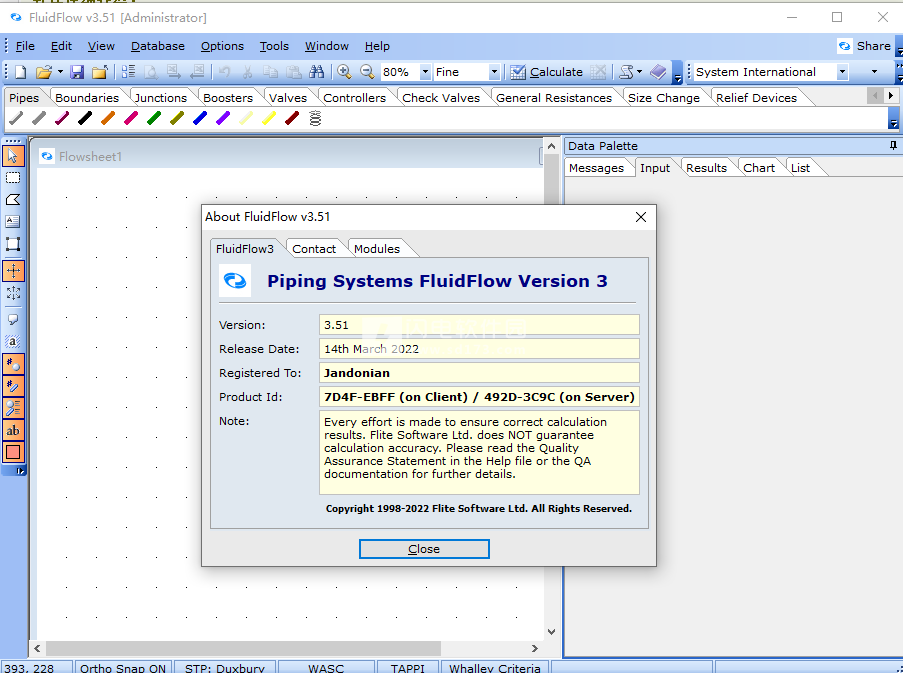
Task: Pick the orange pipe swatch
Action: [108, 119]
